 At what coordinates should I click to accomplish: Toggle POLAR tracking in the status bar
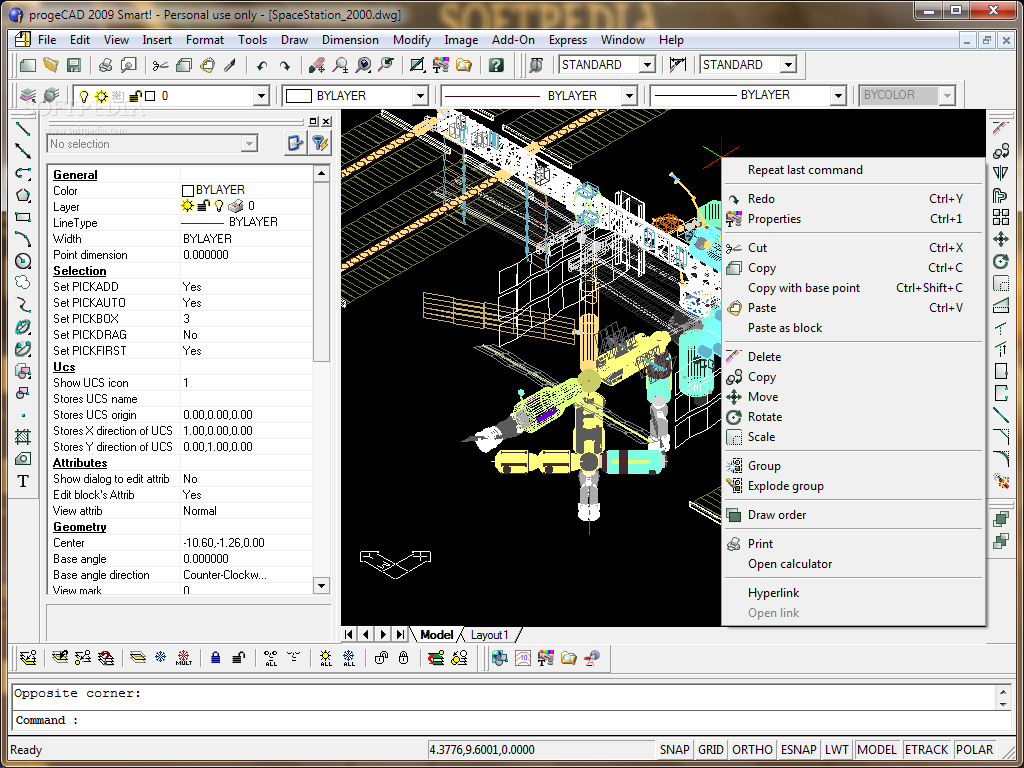click(x=974, y=750)
